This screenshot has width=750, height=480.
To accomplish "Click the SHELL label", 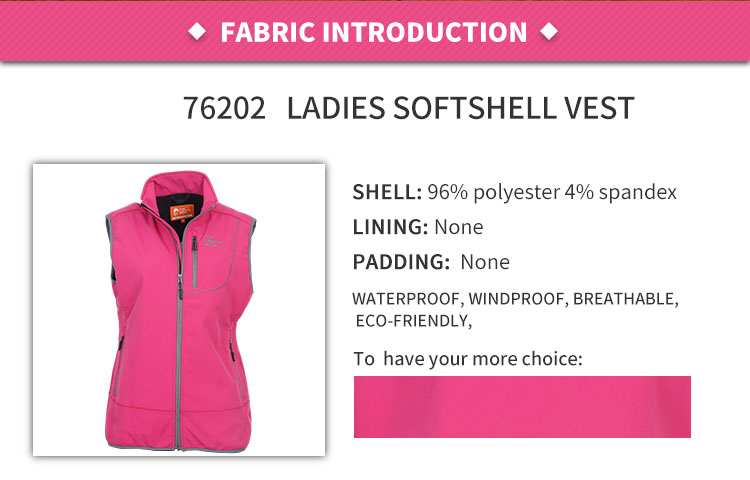I will [x=386, y=192].
